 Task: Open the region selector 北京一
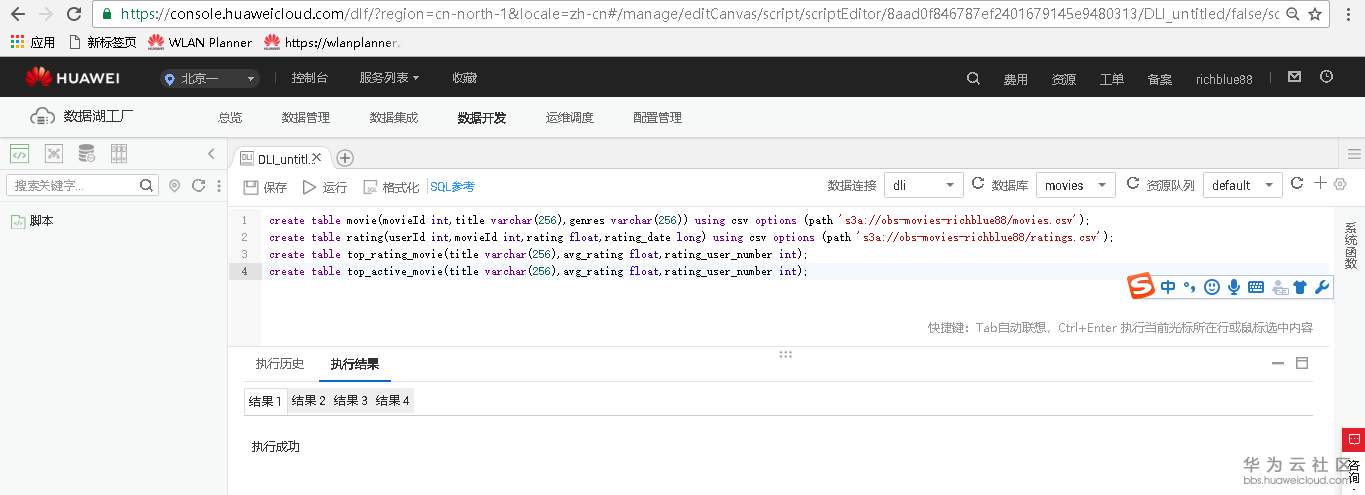click(x=211, y=78)
